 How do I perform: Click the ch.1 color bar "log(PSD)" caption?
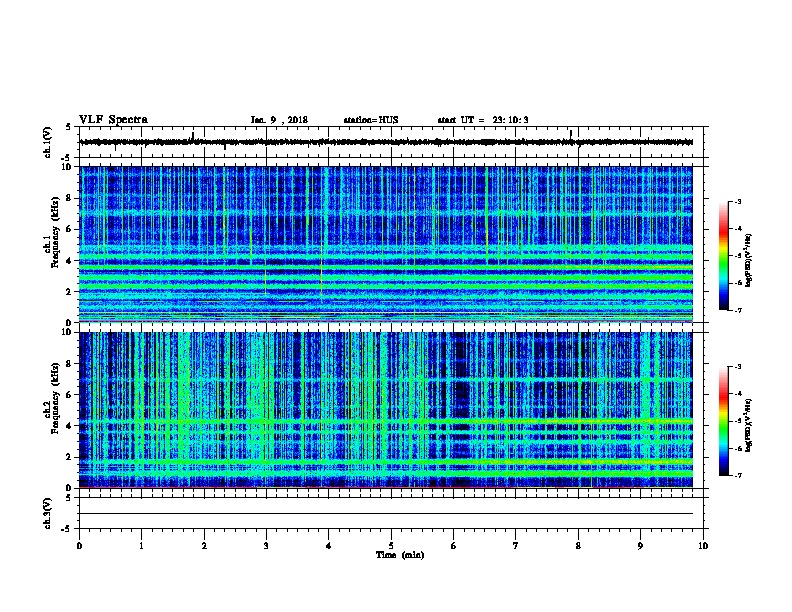(x=749, y=260)
